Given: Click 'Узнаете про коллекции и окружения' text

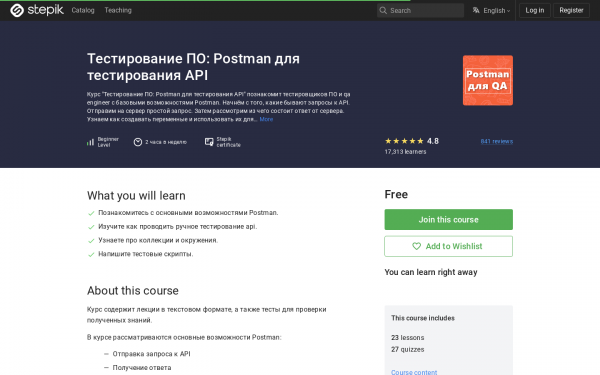Looking at the screenshot, I should [158, 240].
